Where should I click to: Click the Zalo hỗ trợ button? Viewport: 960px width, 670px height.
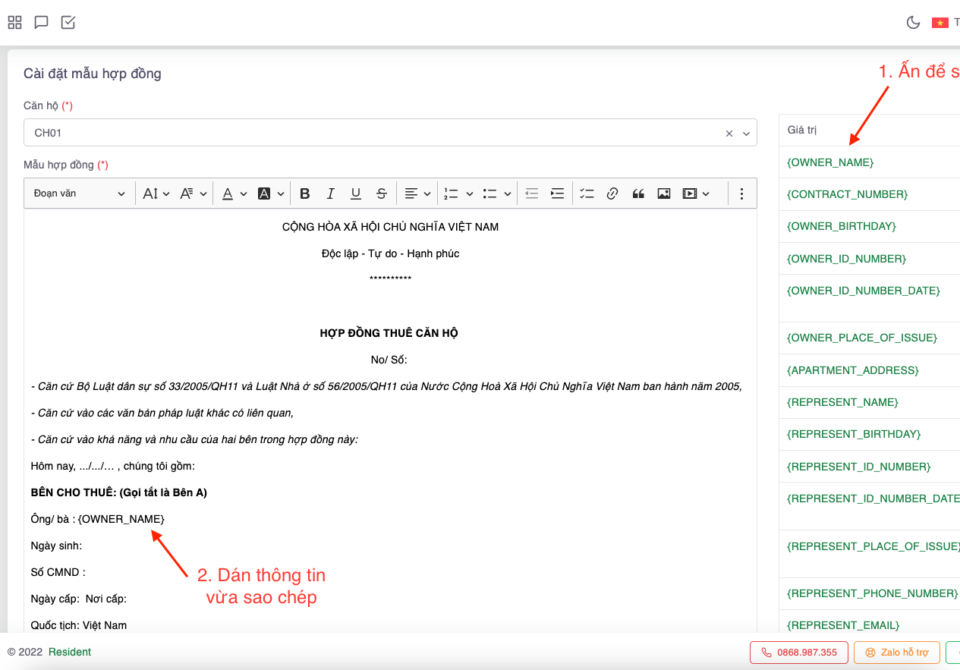click(896, 652)
